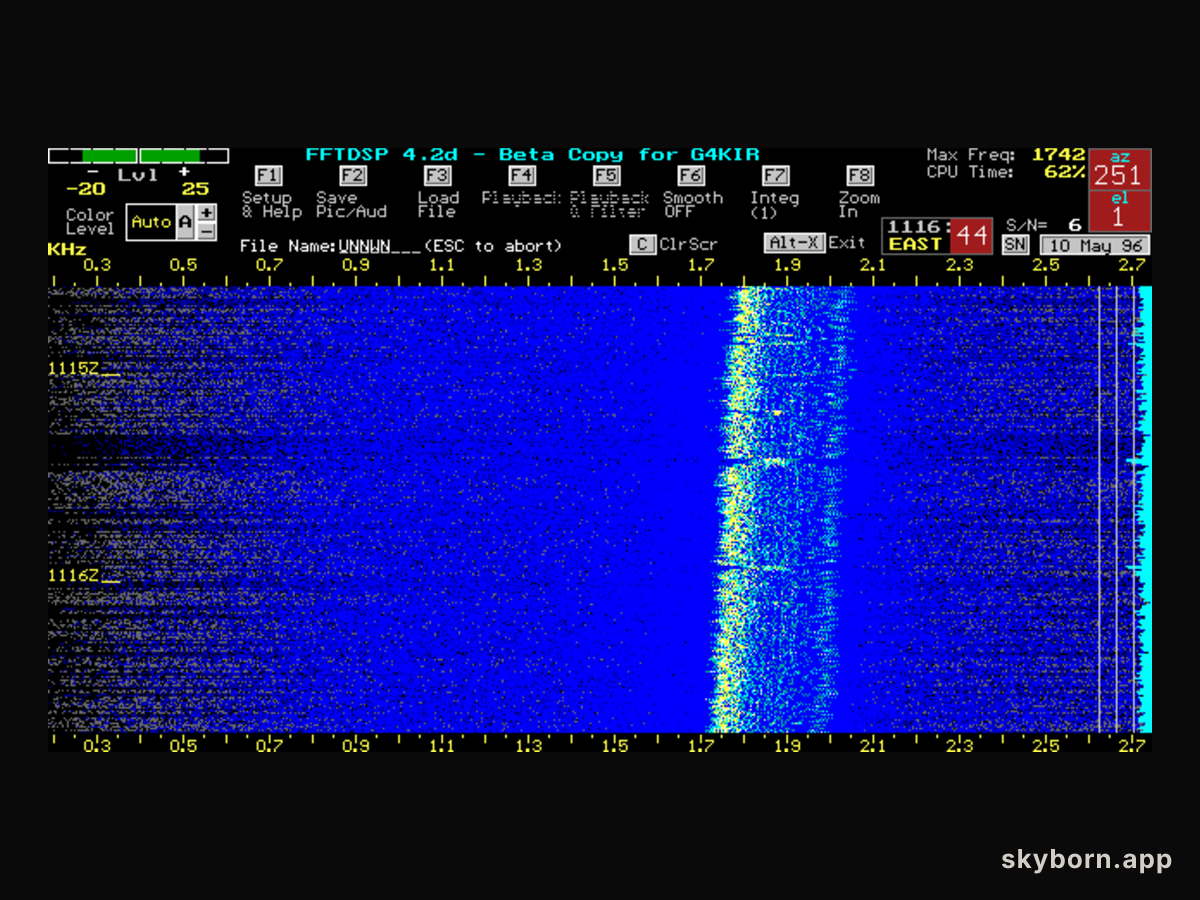Click the 10 May 96 date box
Viewport: 1200px width, 900px height.
click(1095, 245)
